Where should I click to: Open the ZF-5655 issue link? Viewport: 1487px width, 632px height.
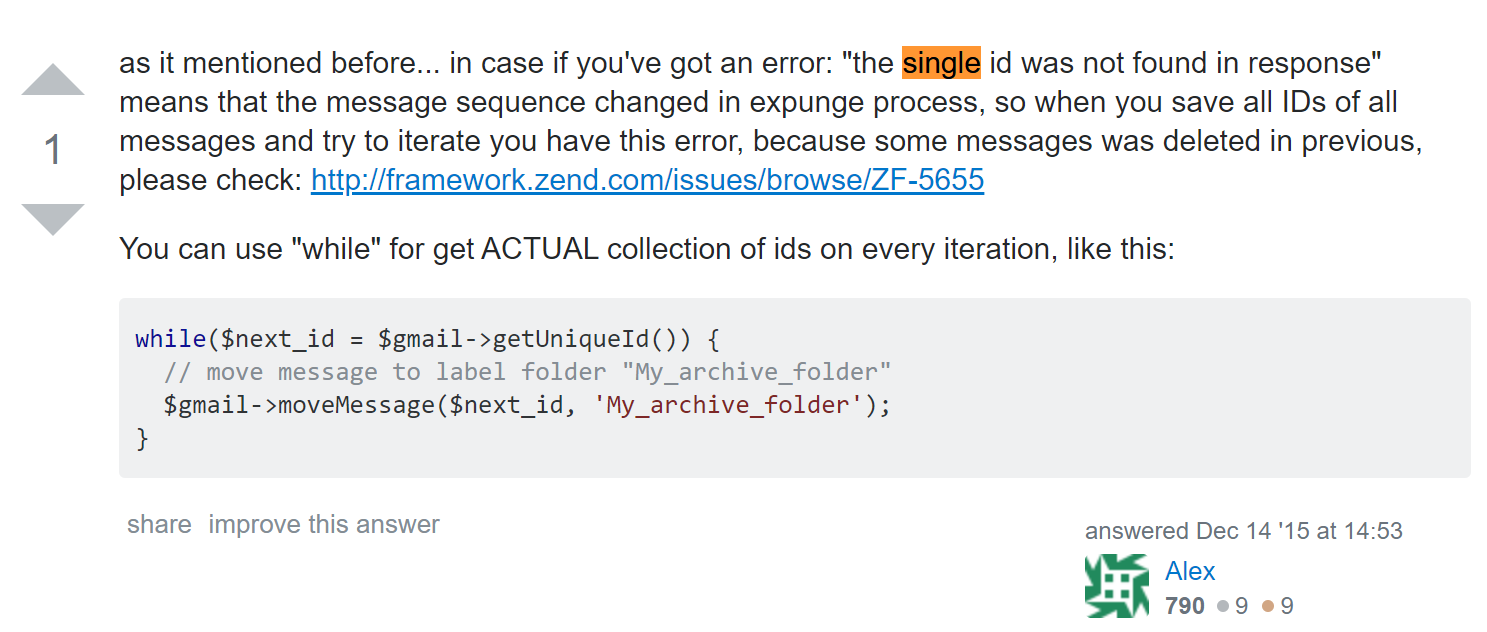click(x=647, y=180)
